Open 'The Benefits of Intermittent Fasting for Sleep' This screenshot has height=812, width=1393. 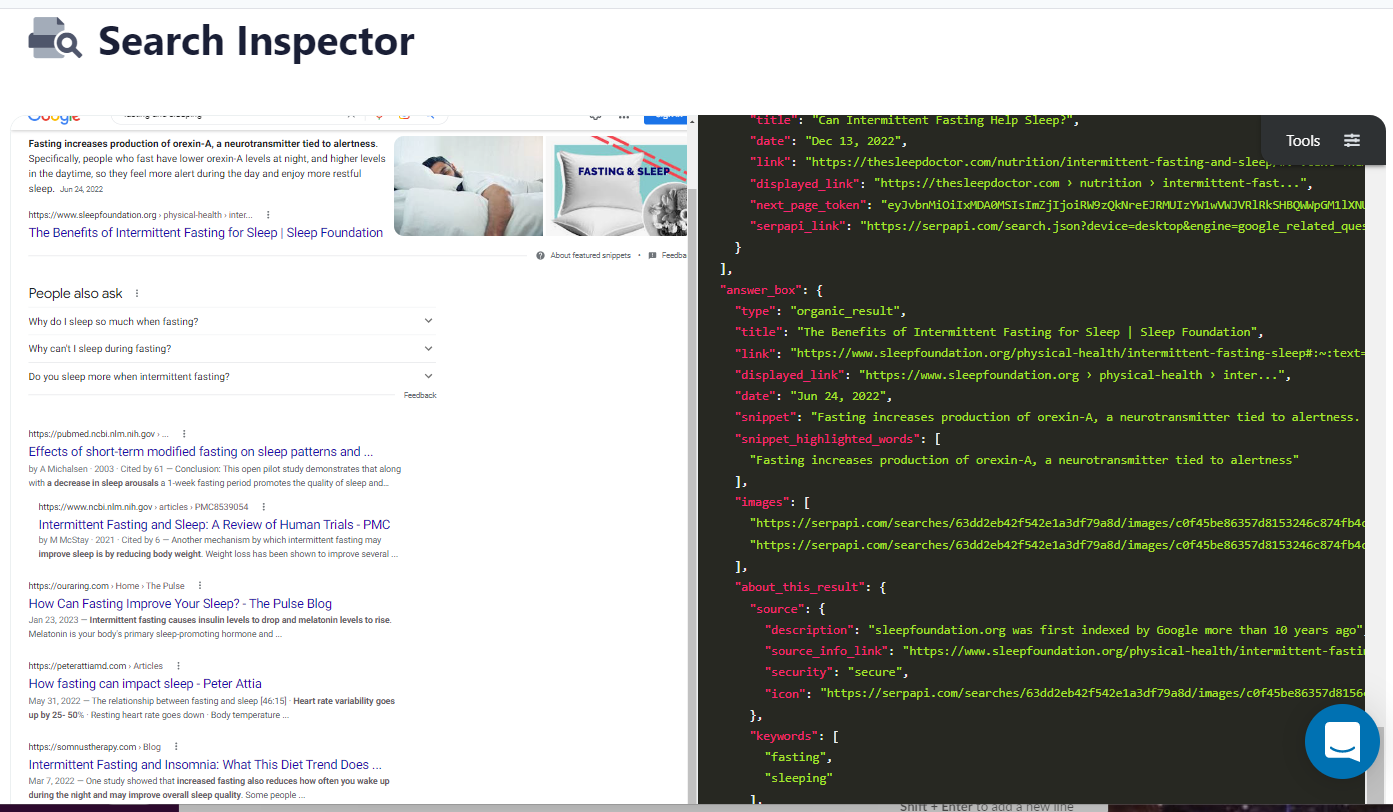[204, 232]
